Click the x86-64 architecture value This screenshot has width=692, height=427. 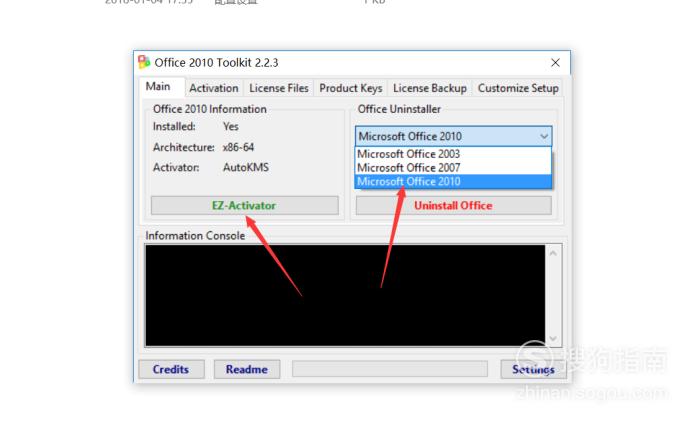[x=238, y=147]
